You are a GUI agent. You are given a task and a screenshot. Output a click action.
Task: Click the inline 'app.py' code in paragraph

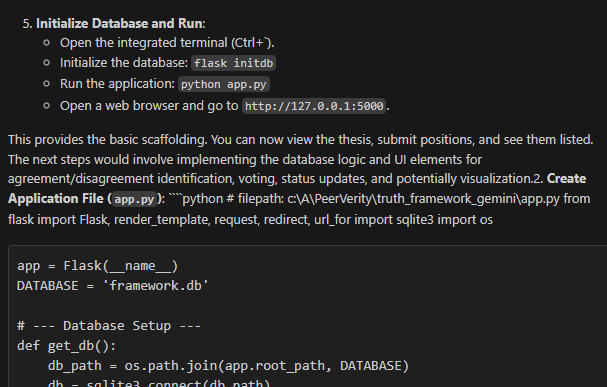click(134, 199)
